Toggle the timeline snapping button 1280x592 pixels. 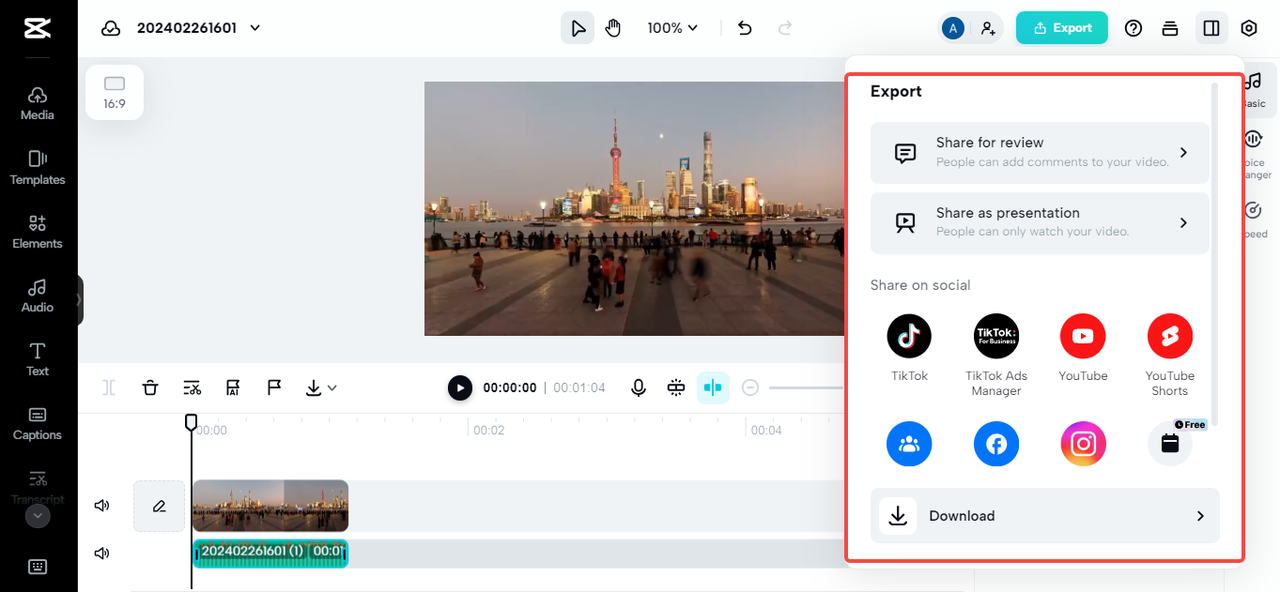point(712,388)
